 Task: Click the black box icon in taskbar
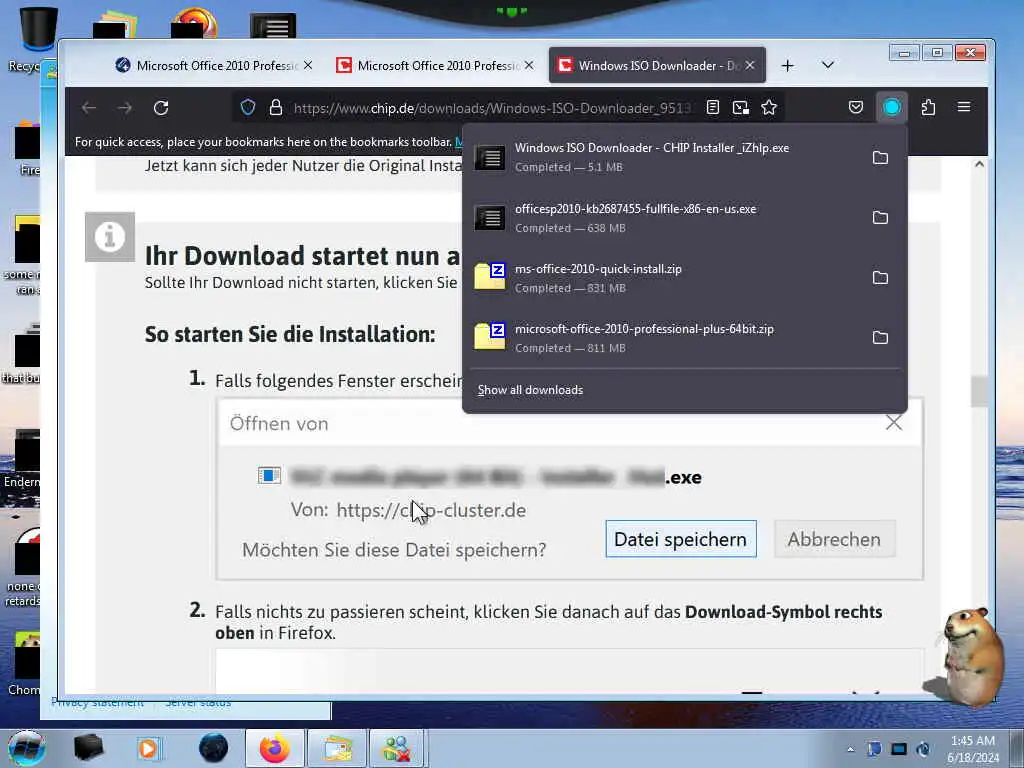click(88, 748)
